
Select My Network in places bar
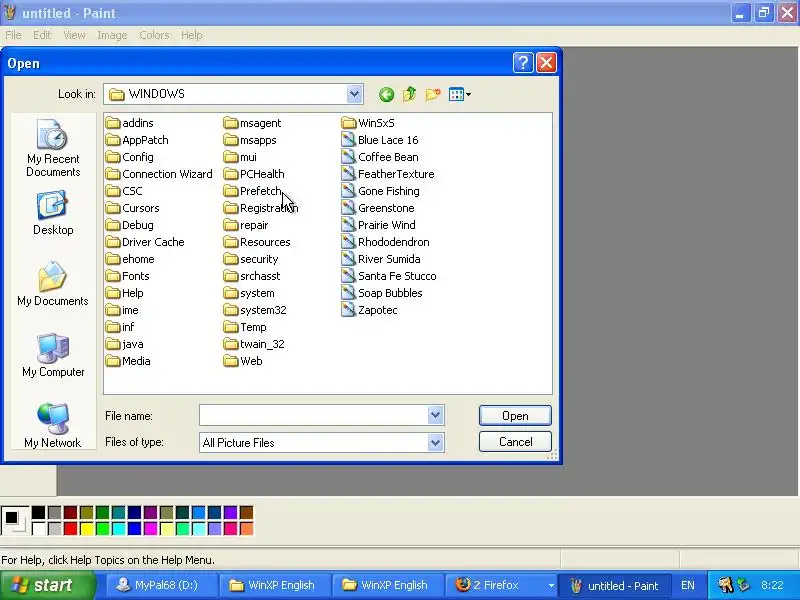53,426
